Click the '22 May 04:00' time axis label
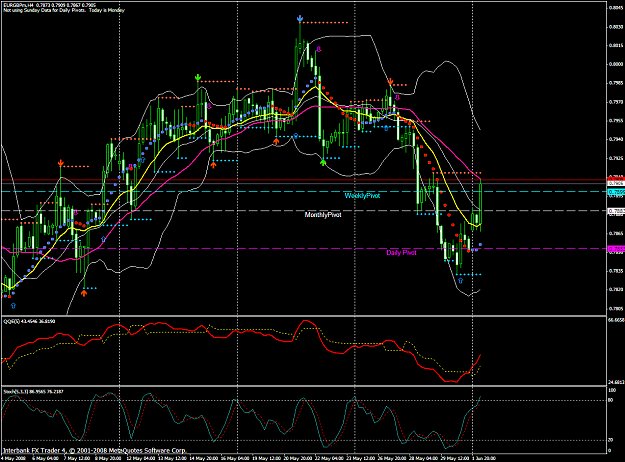The image size is (625, 462). 329,458
